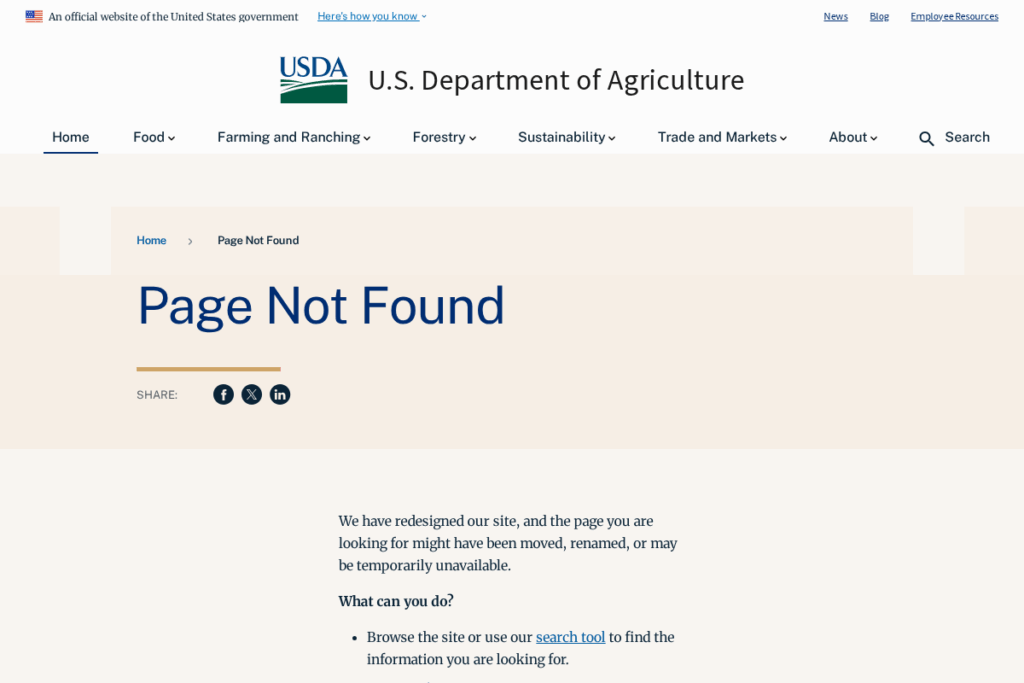This screenshot has height=683, width=1024.
Task: Expand the 'Here's how you know' disclosure
Action: click(368, 16)
